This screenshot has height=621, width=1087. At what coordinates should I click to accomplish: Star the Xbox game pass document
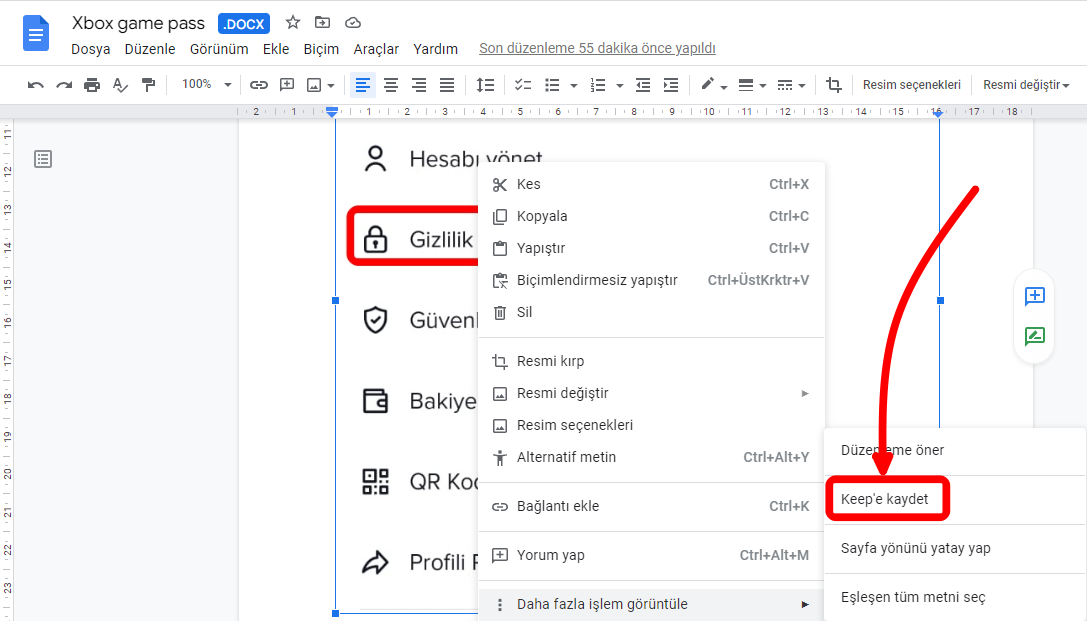(x=293, y=23)
